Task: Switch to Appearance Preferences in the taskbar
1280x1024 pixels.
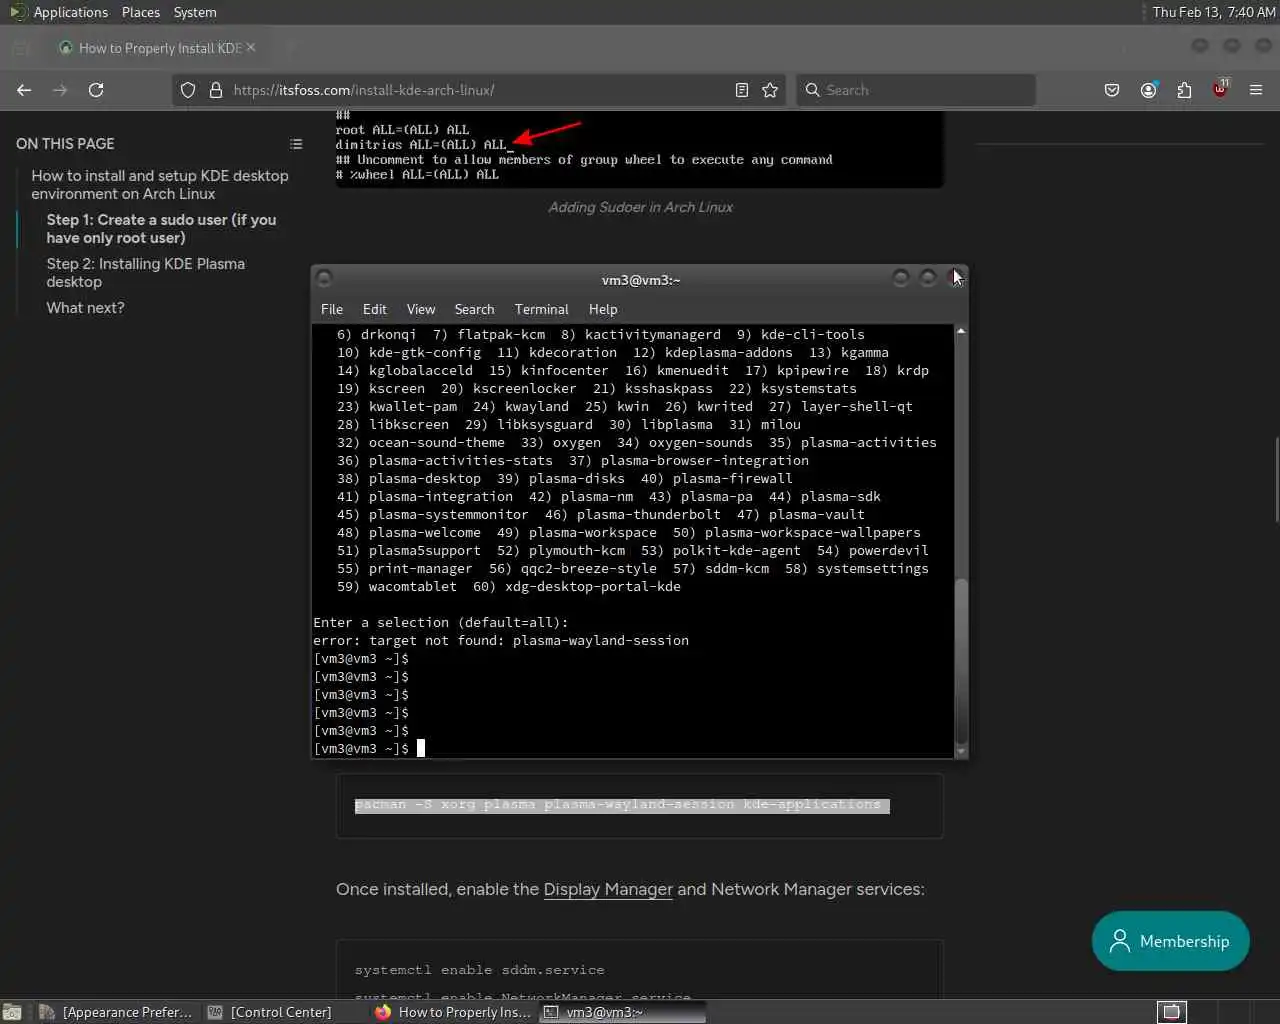Action: [x=115, y=1012]
